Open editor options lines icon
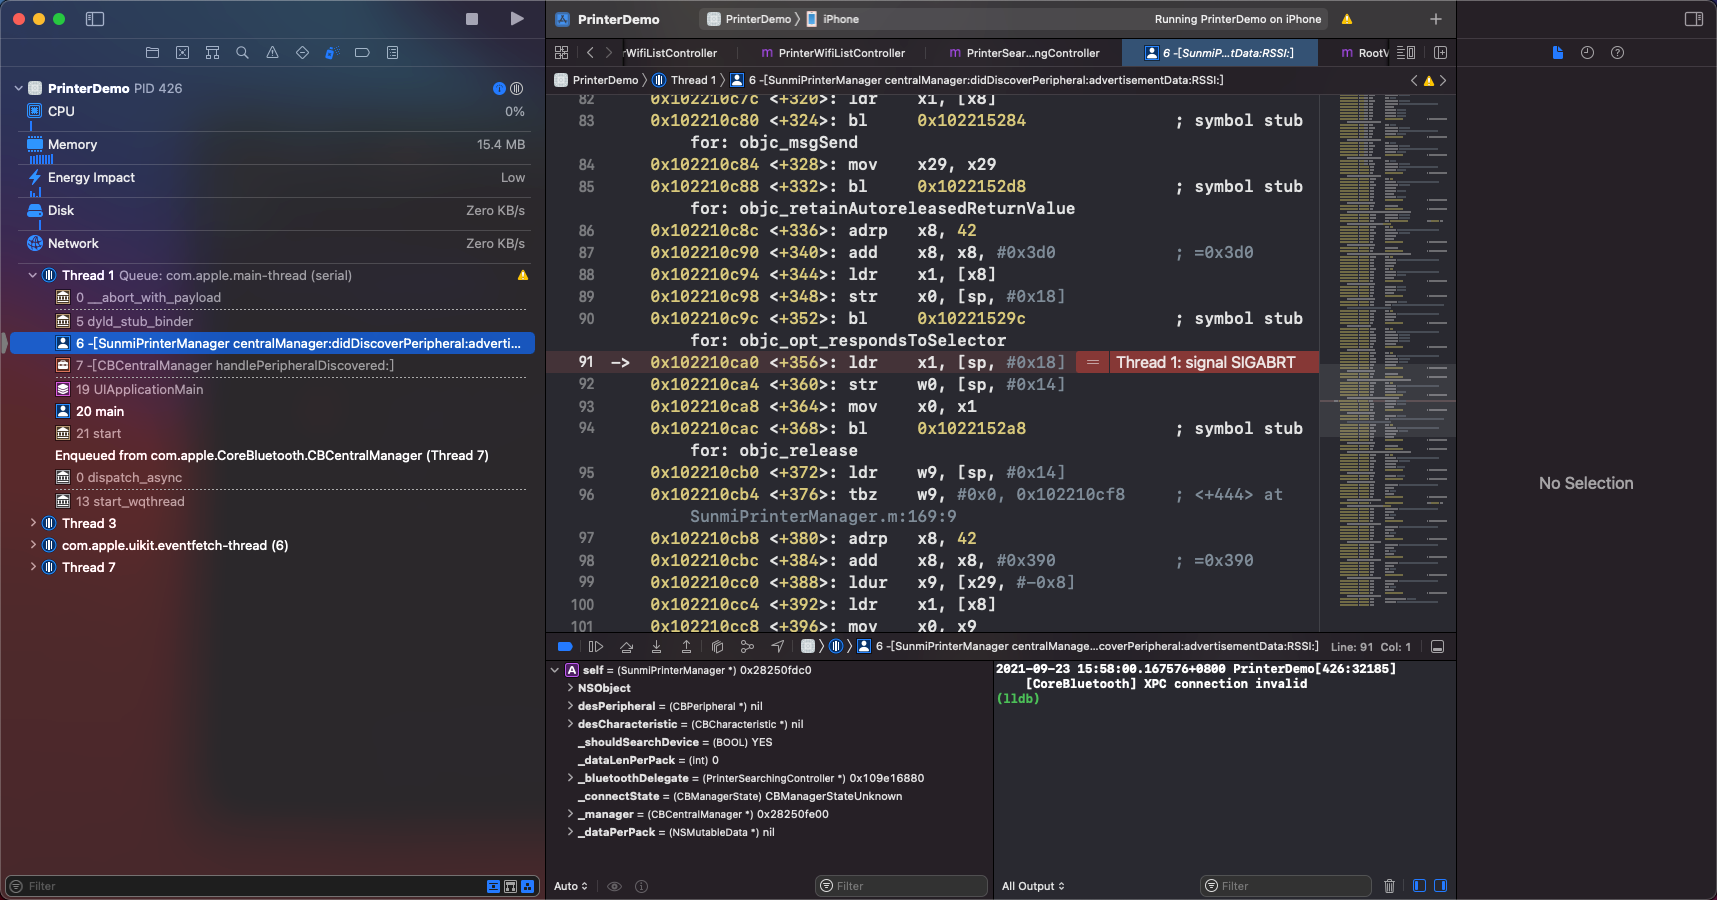1717x900 pixels. (1406, 53)
